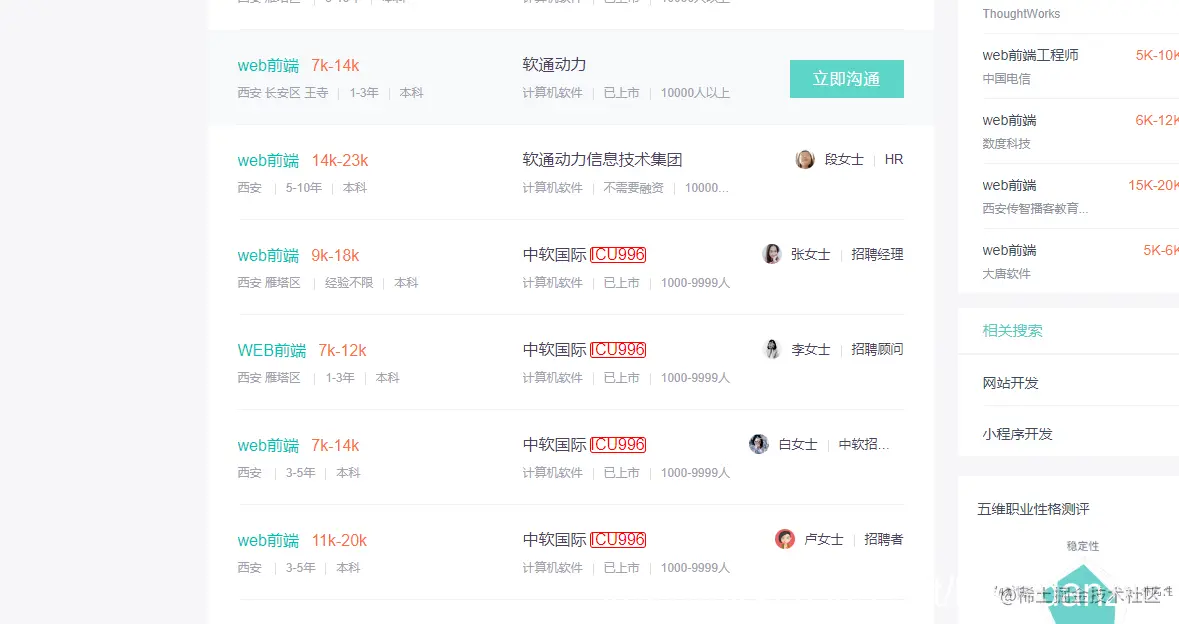Open the web前端 7k-14k 软通动力 job

(268, 65)
